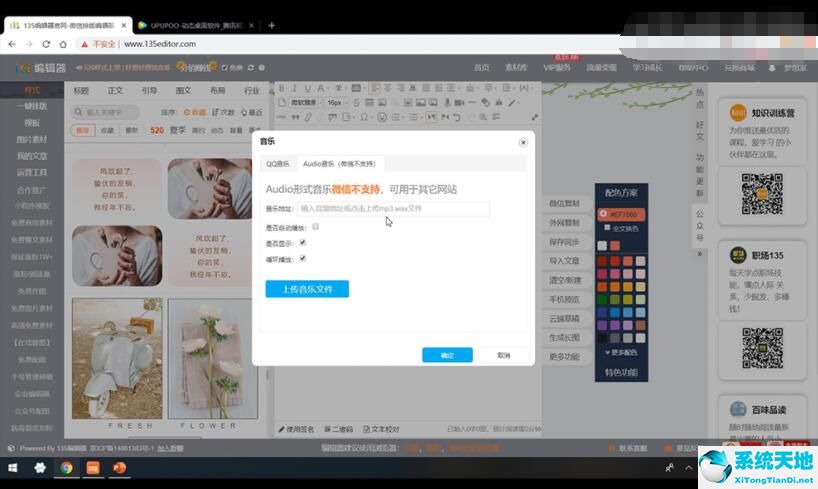Open the ordered list dropdown arrow
The height and width of the screenshot is (489, 818).
[404, 118]
